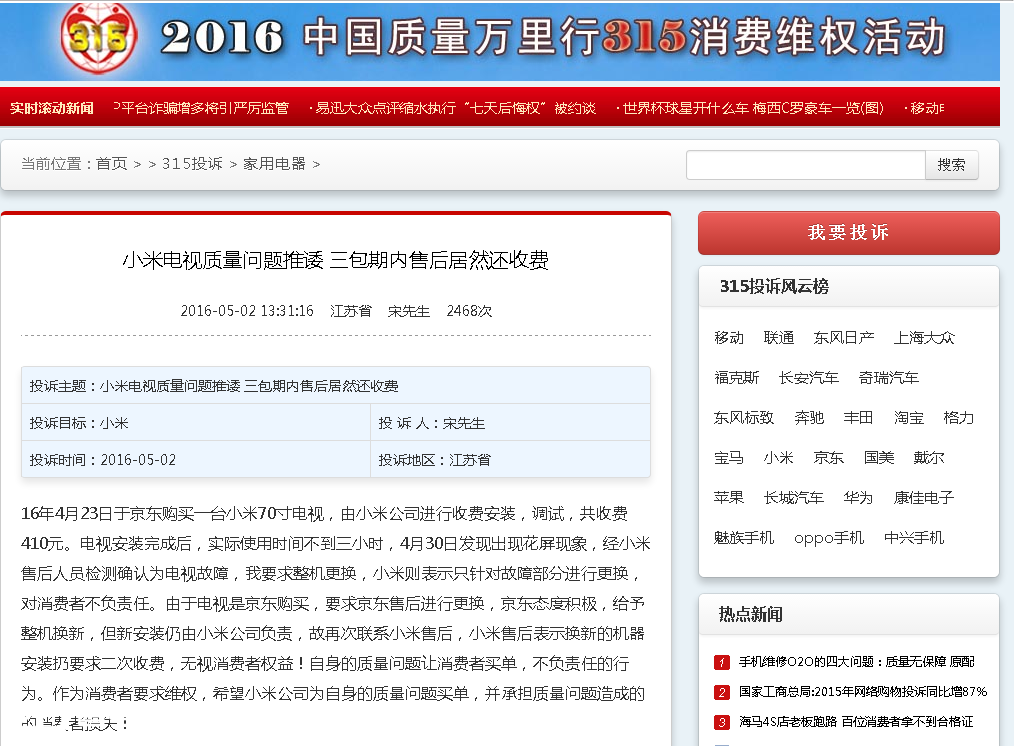Select 东风日产 in the complaint ranking
1014x746 pixels.
pos(844,337)
